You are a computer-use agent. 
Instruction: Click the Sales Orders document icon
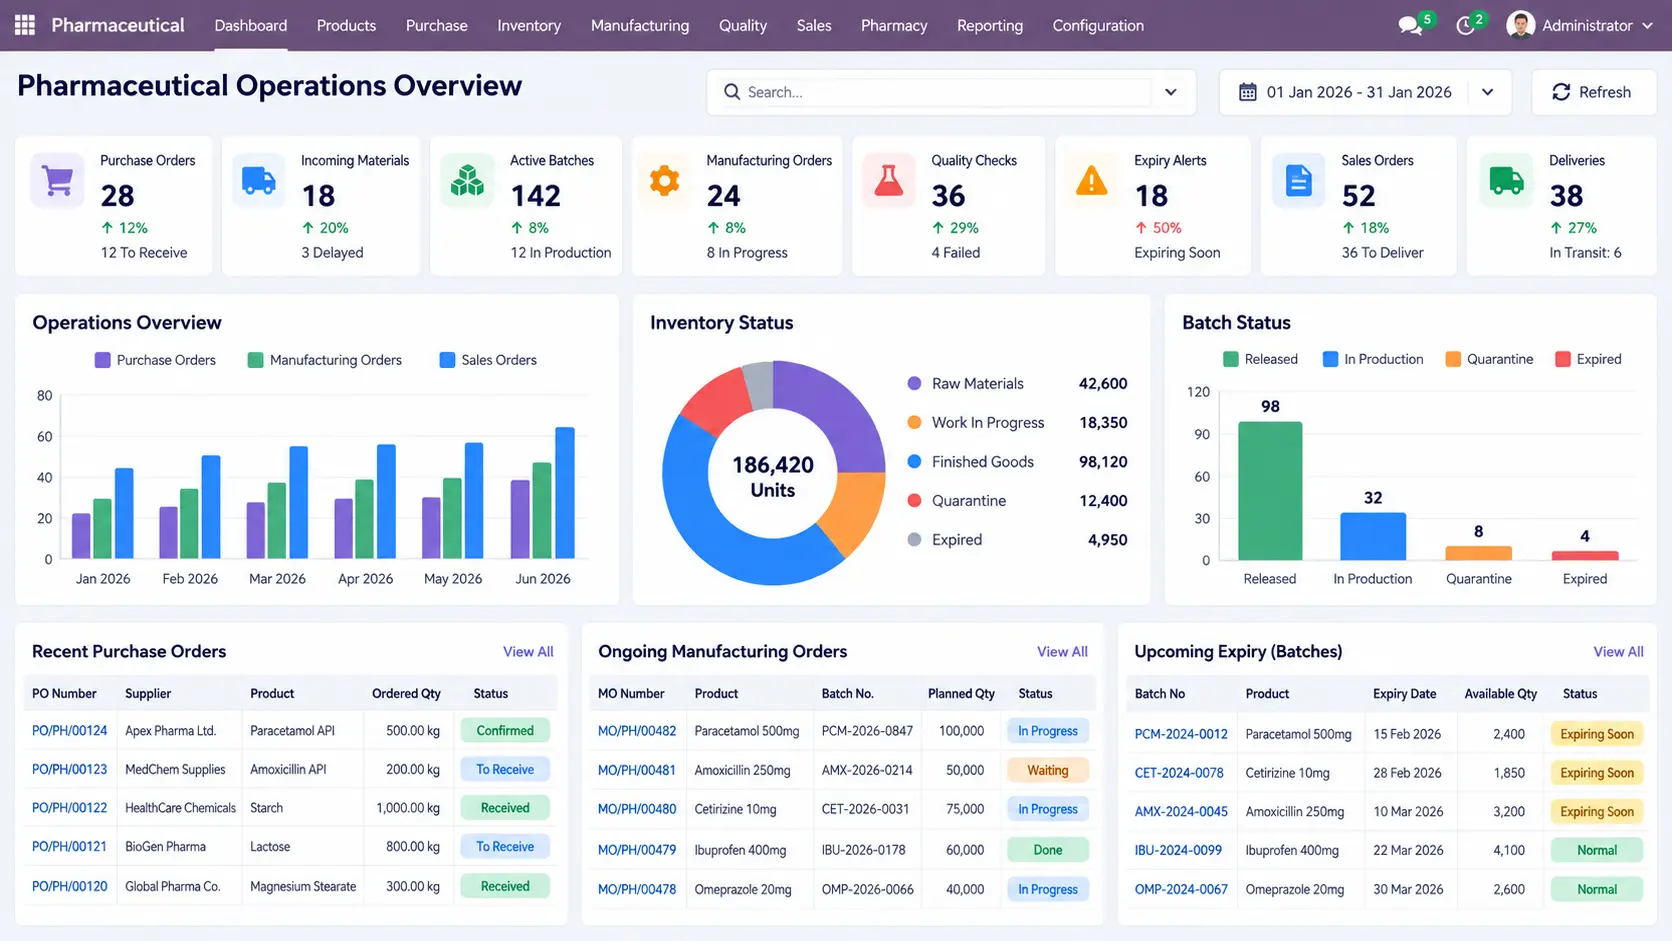[1298, 181]
